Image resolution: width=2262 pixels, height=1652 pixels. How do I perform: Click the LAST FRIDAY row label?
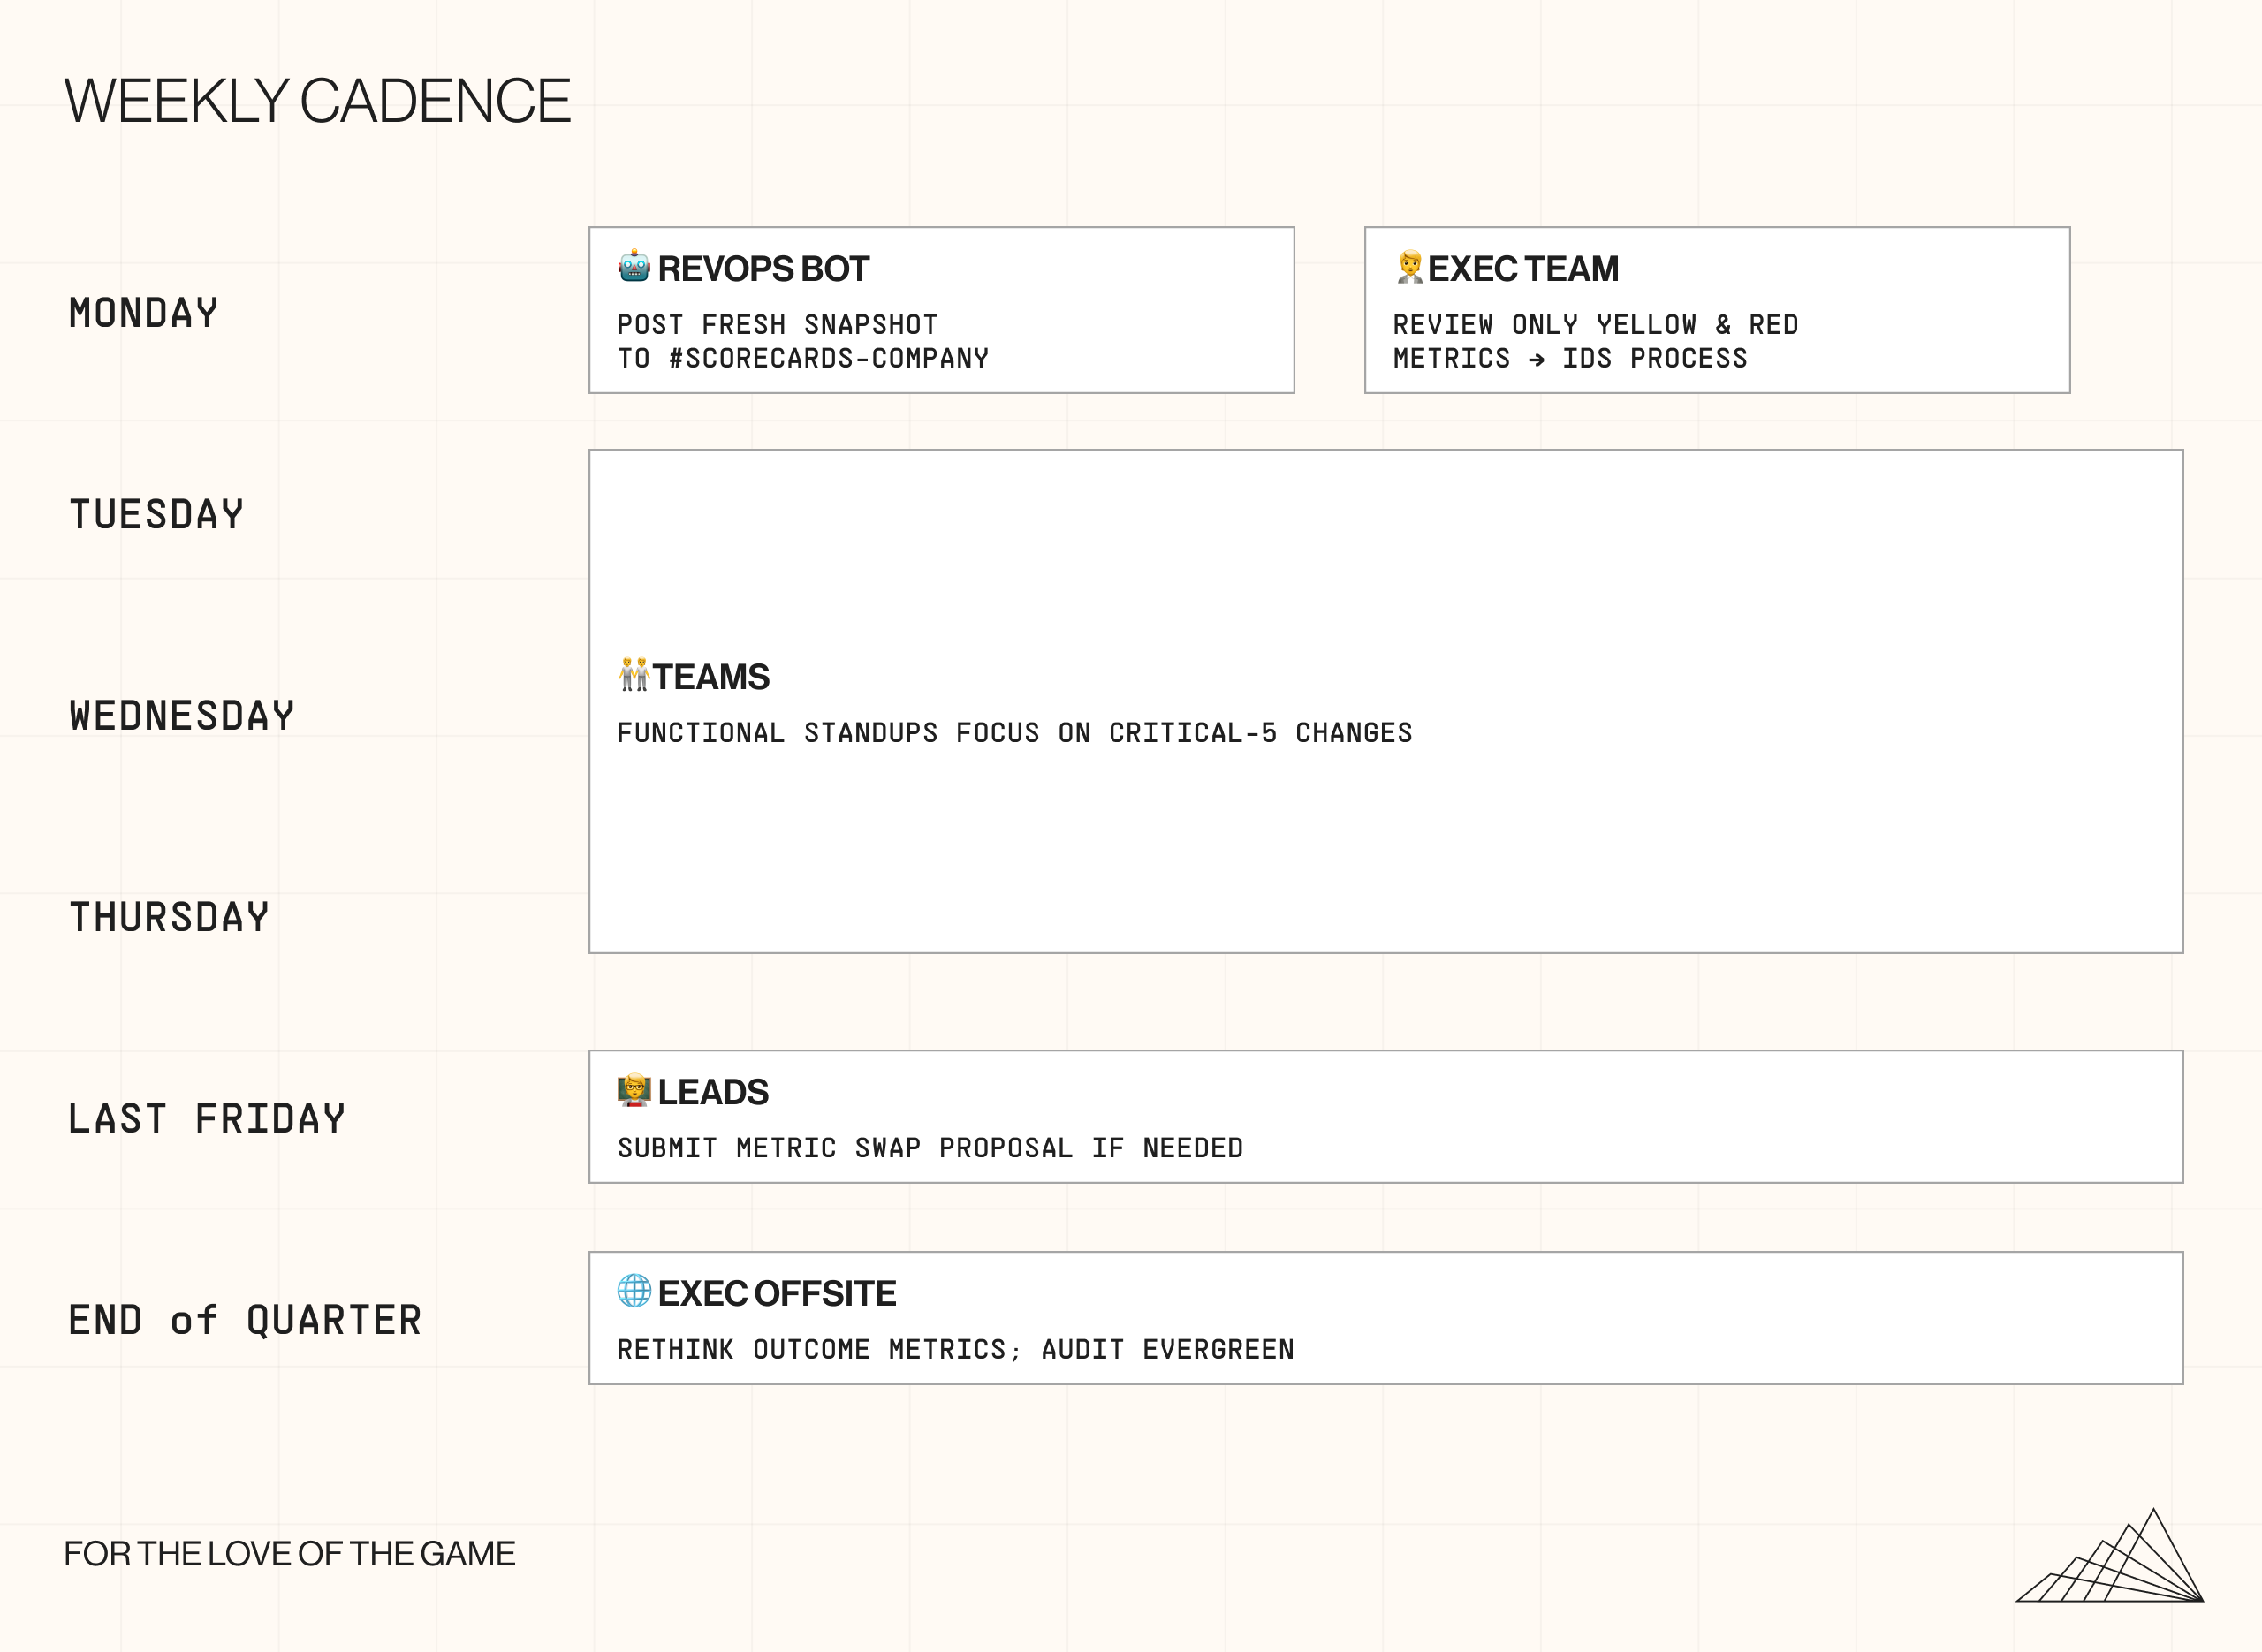pyautogui.click(x=207, y=1119)
